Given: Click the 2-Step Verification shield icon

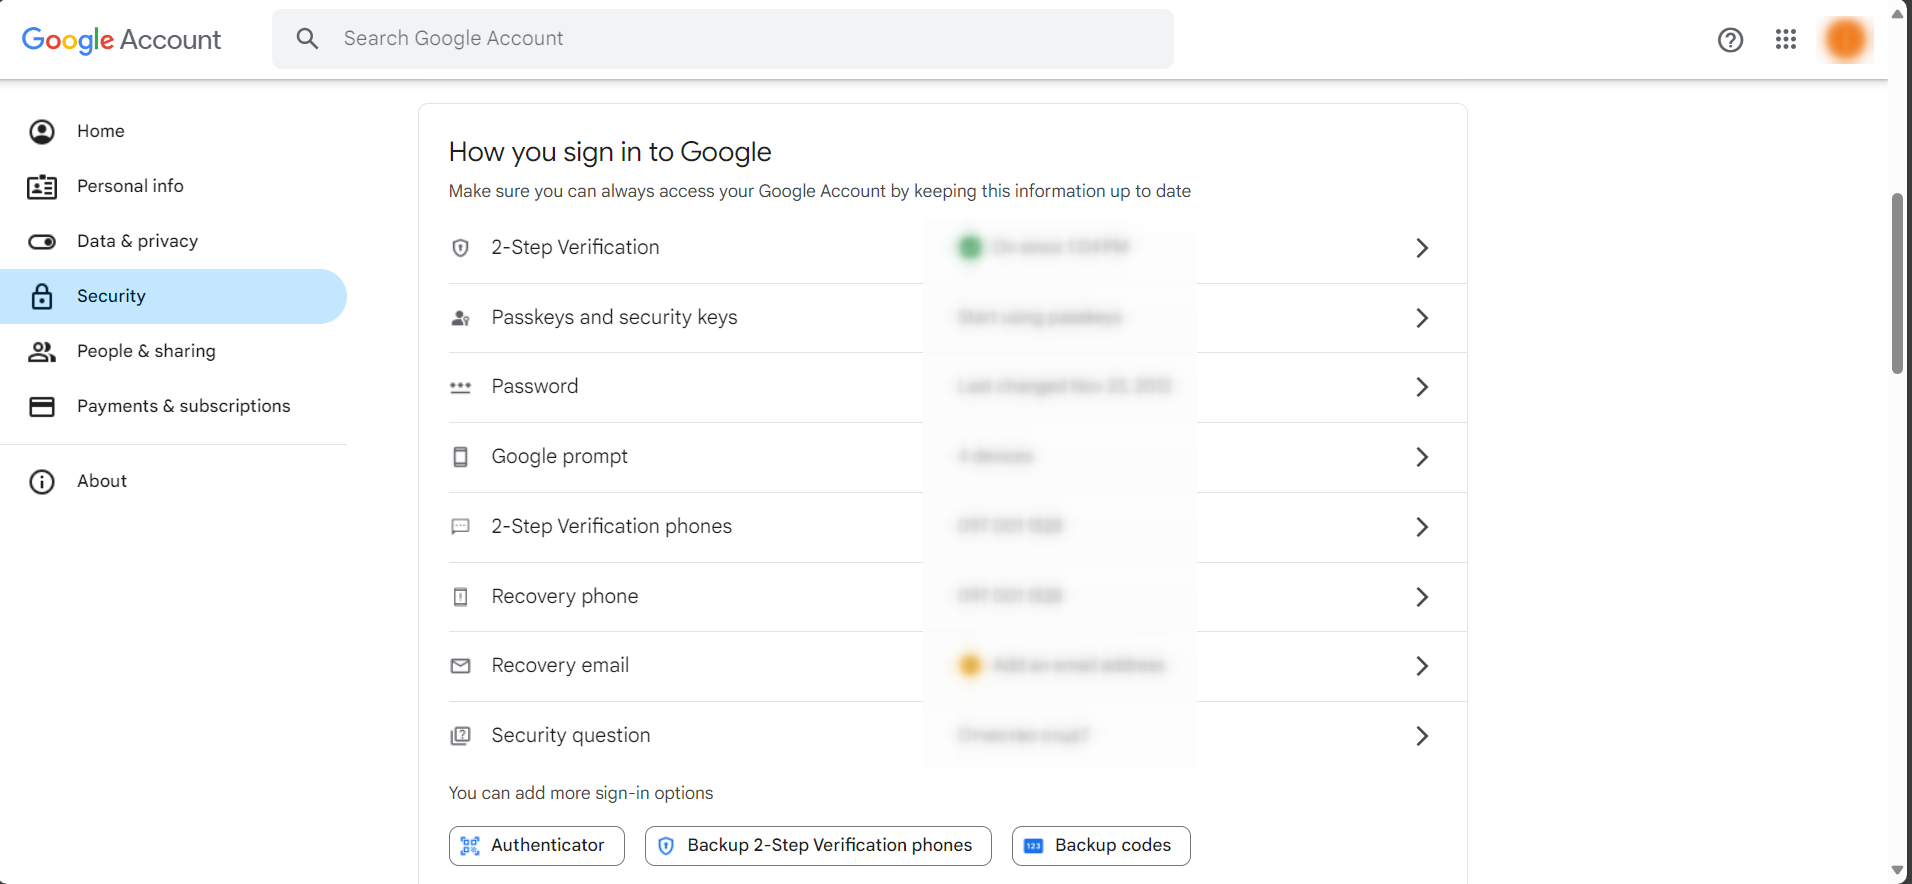Looking at the screenshot, I should (x=460, y=248).
